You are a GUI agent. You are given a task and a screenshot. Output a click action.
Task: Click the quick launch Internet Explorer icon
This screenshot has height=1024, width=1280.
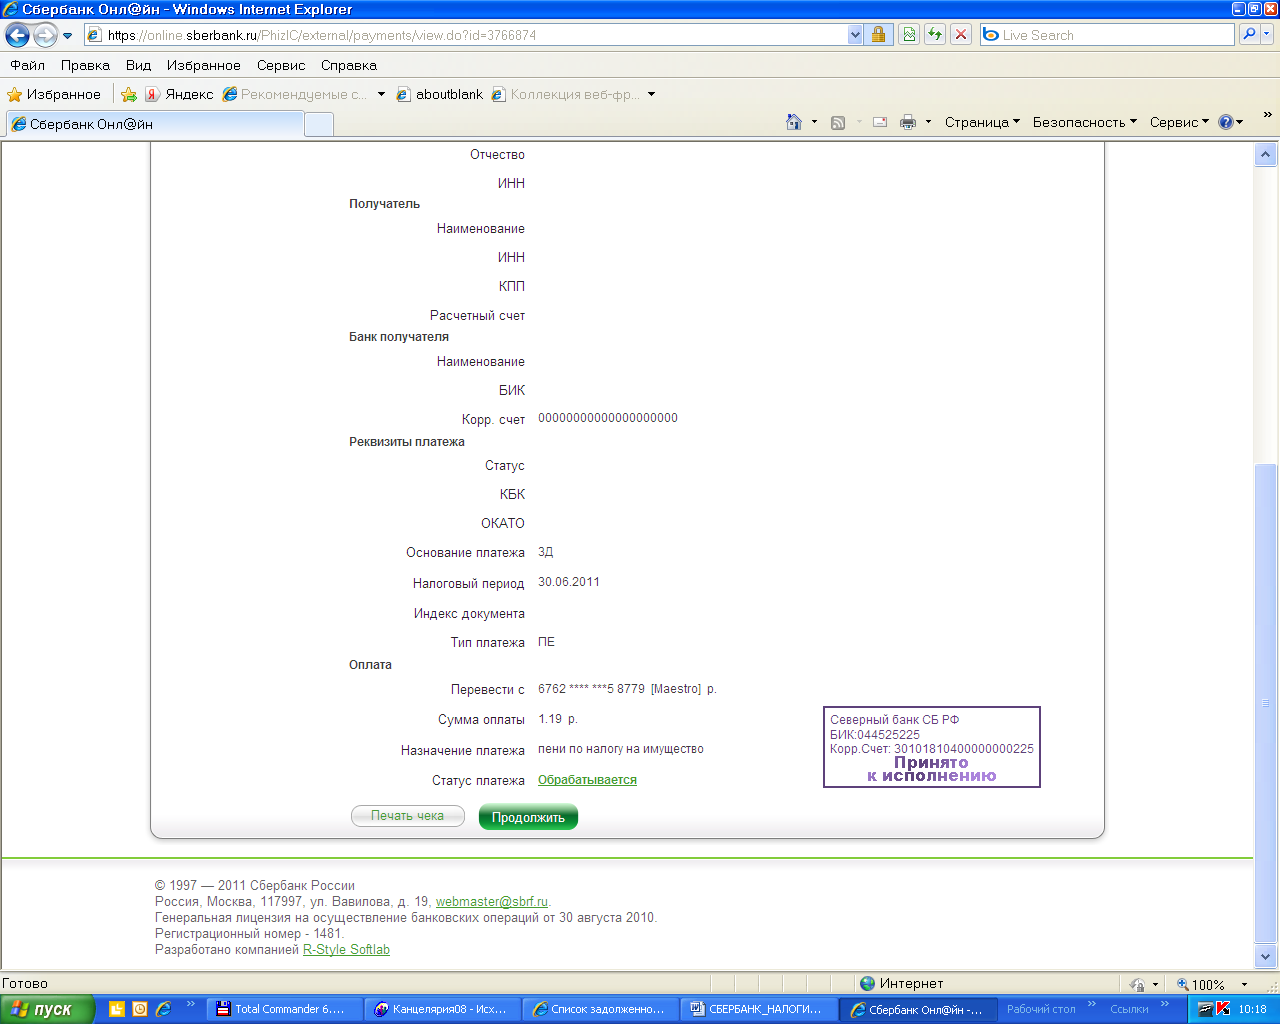tap(163, 1009)
